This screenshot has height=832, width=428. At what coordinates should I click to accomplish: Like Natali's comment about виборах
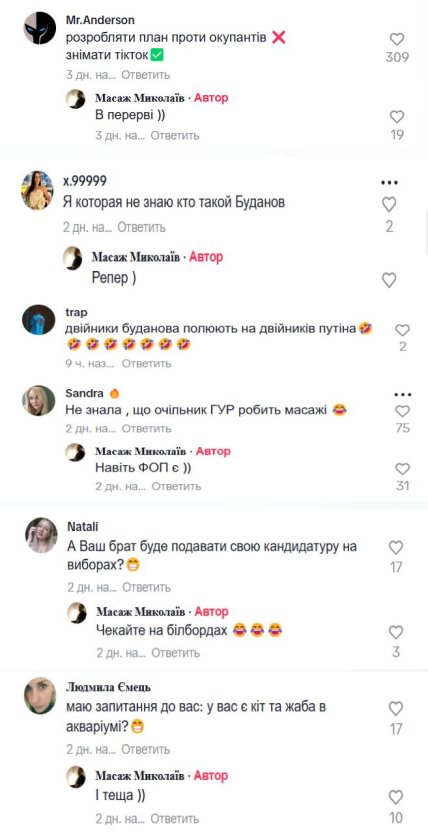pos(396,548)
